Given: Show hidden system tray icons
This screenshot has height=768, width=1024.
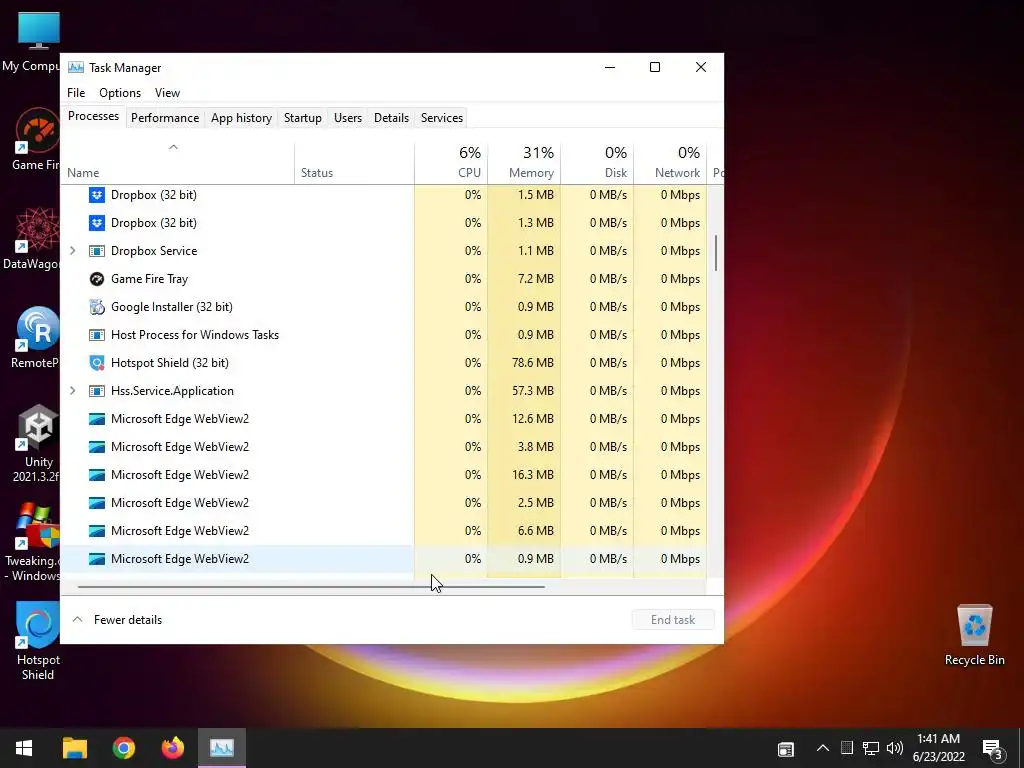Looking at the screenshot, I should pyautogui.click(x=823, y=748).
